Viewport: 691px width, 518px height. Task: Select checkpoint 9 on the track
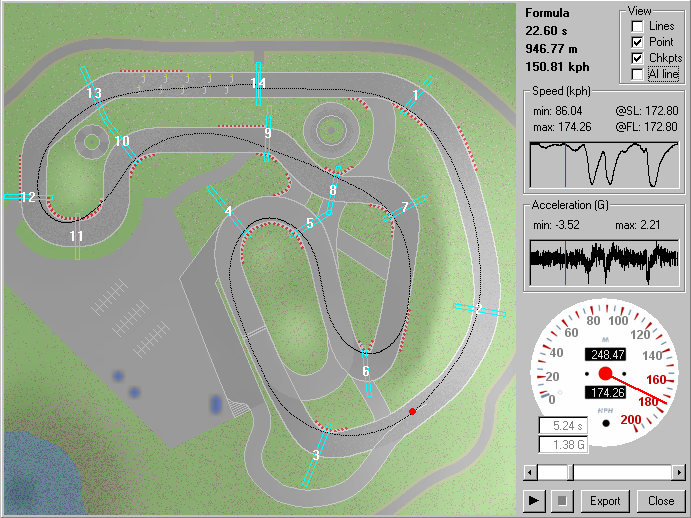tap(267, 133)
